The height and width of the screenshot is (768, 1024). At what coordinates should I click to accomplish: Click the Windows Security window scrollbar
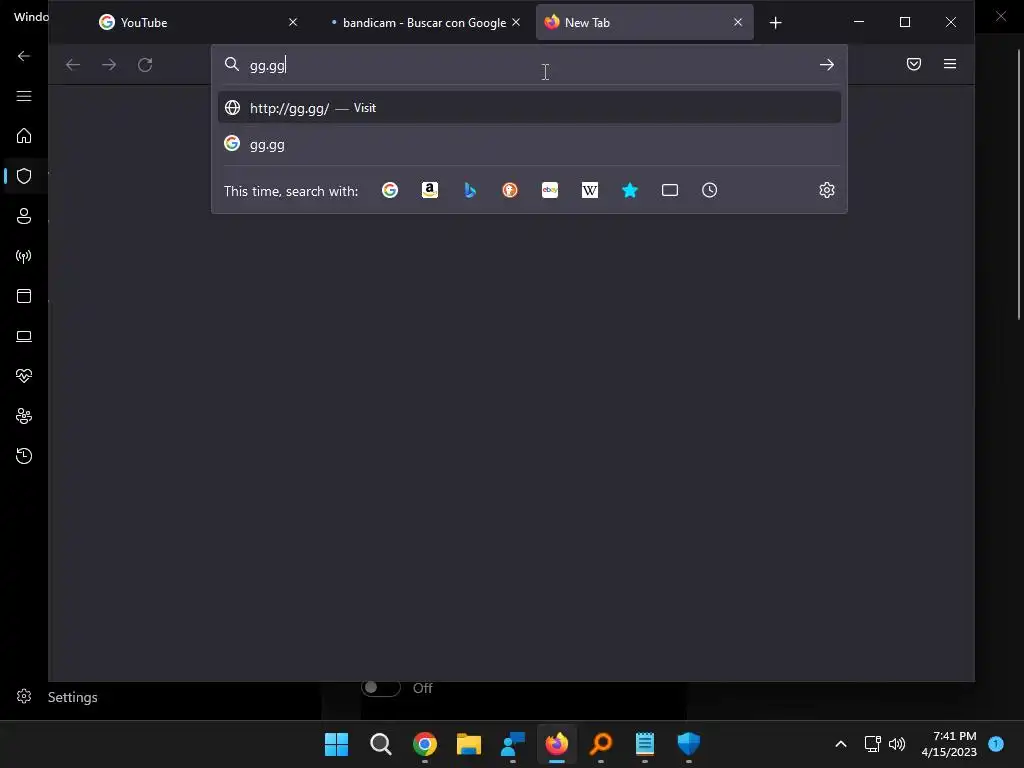[1019, 185]
